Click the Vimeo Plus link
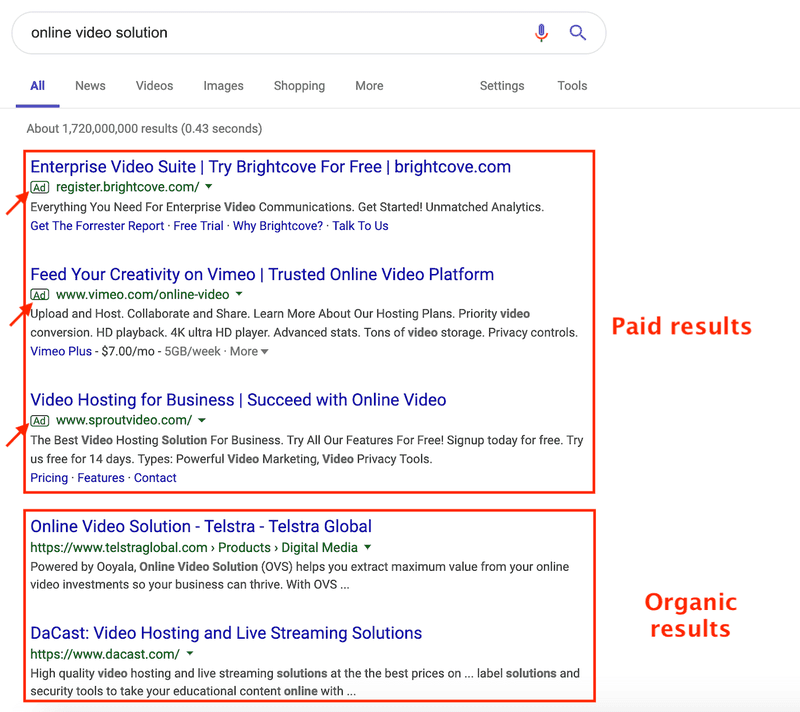The image size is (800, 712). 61,351
